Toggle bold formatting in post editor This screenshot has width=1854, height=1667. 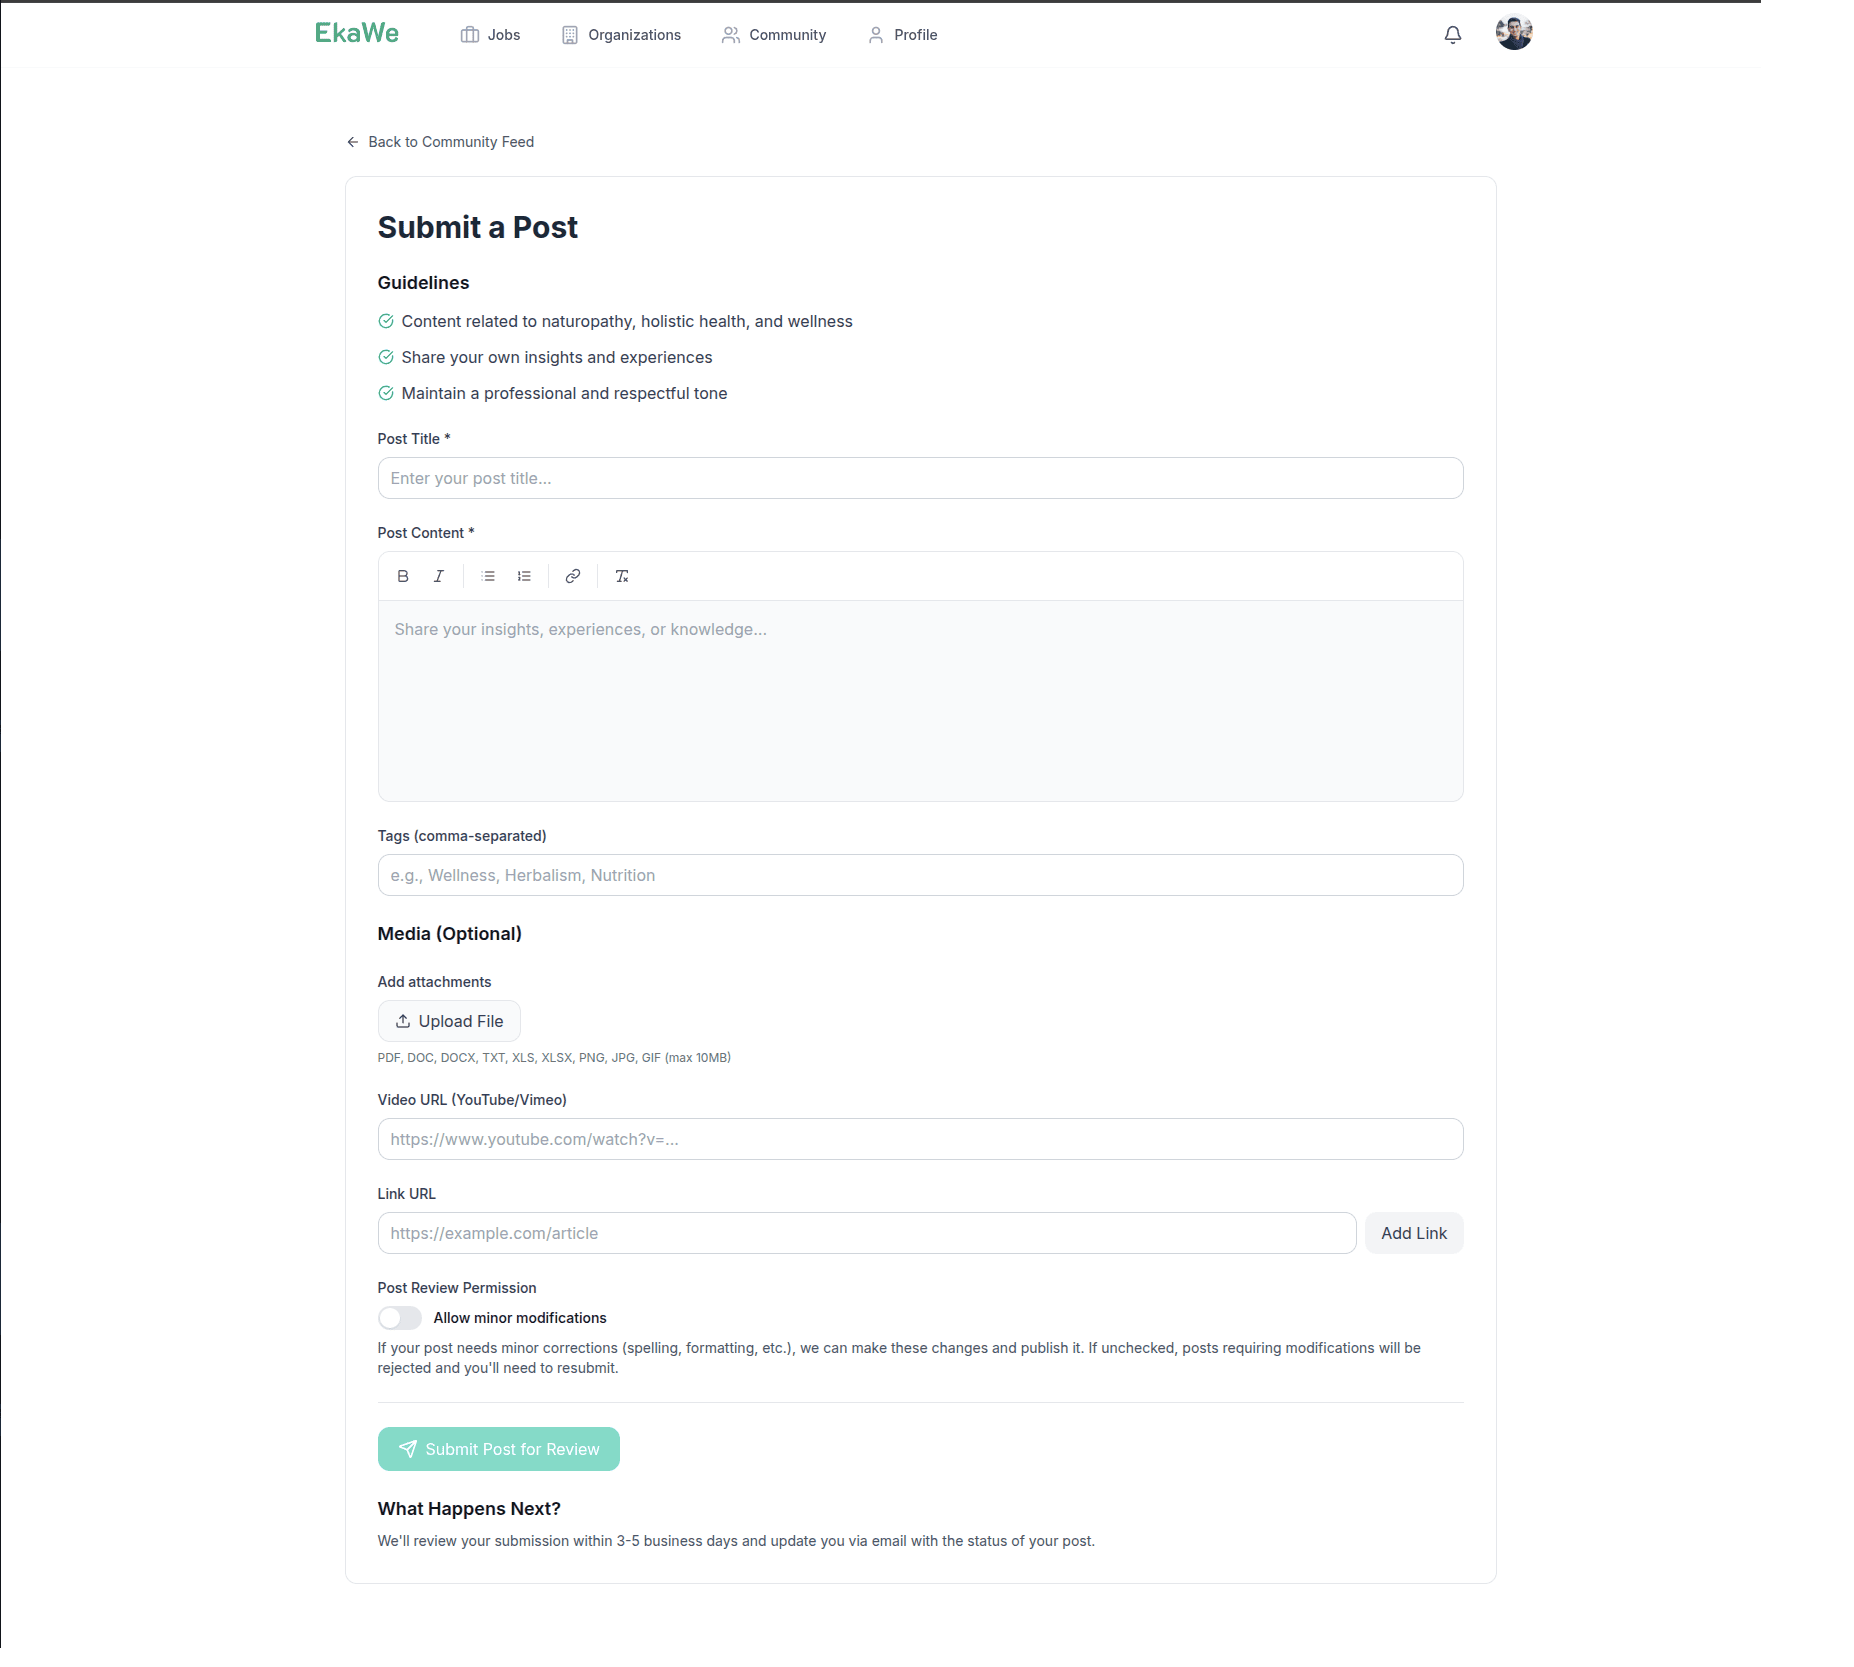pos(403,576)
